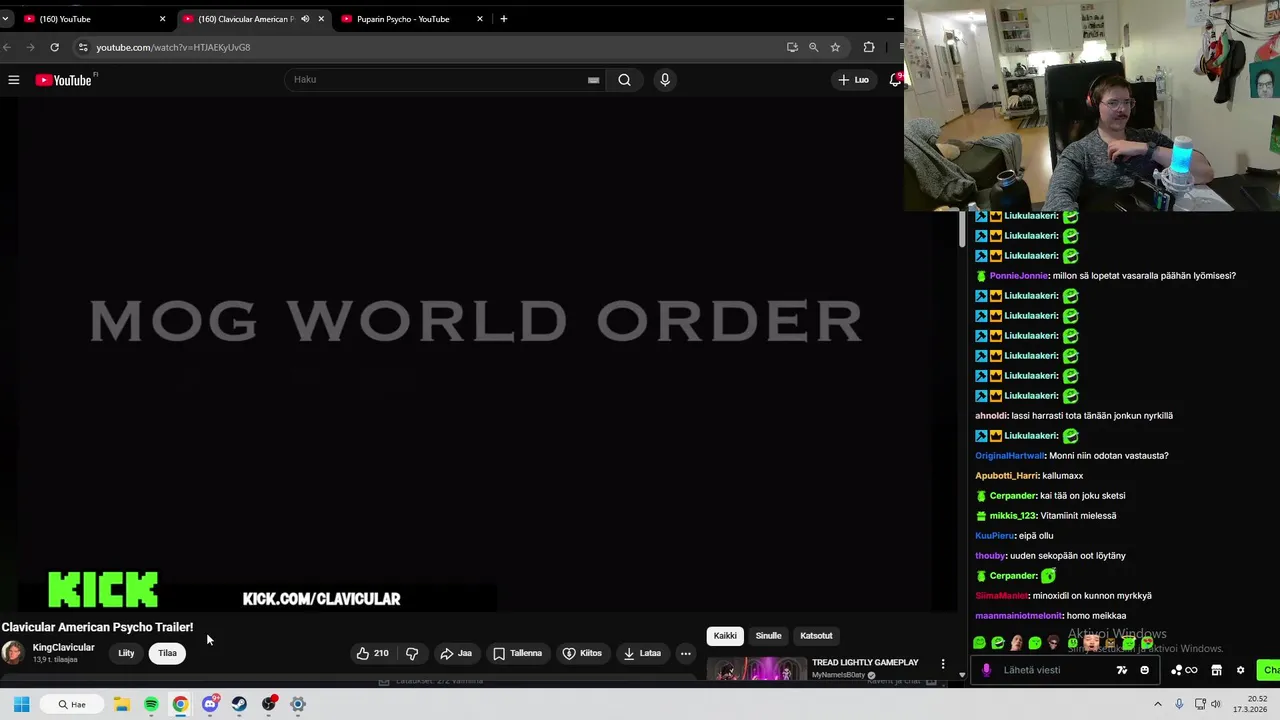This screenshot has width=1280, height=720.
Task: Open the on-screen keyboard in search box
Action: click(593, 80)
